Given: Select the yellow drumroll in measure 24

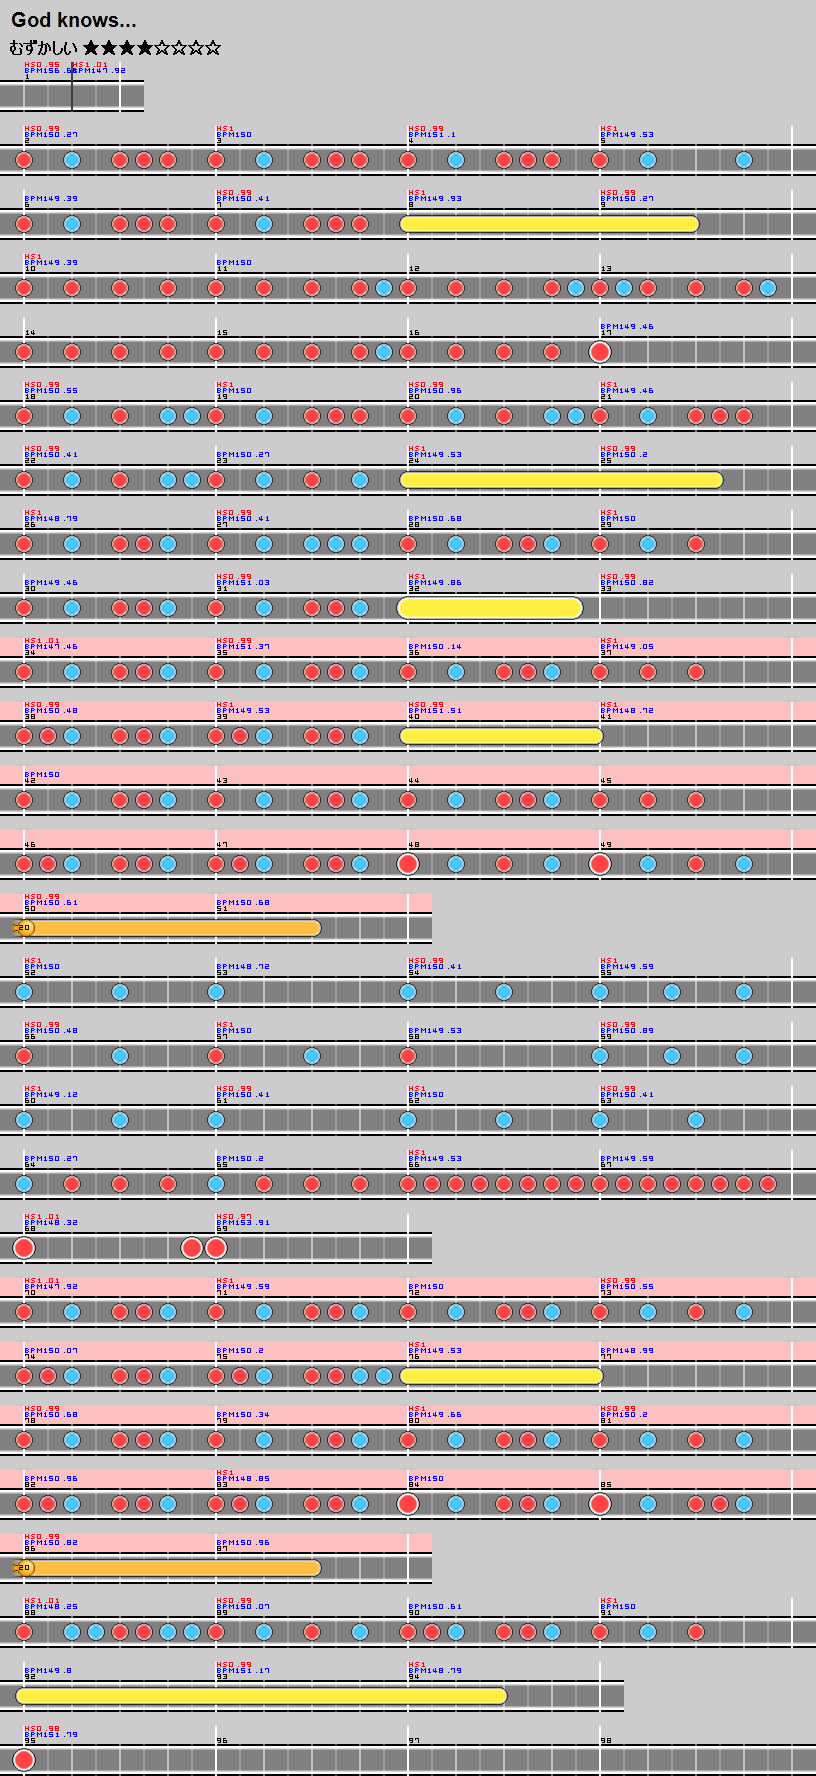Looking at the screenshot, I should 561,480.
